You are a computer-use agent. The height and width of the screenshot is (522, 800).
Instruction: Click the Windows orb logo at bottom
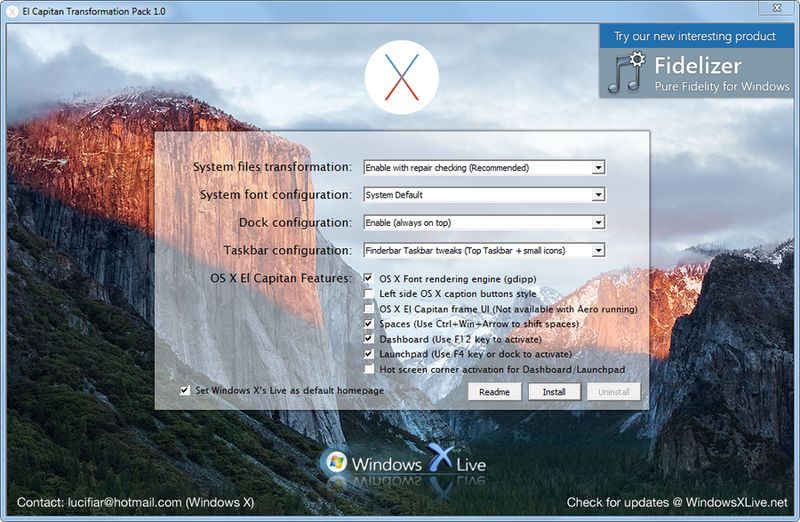pos(336,461)
